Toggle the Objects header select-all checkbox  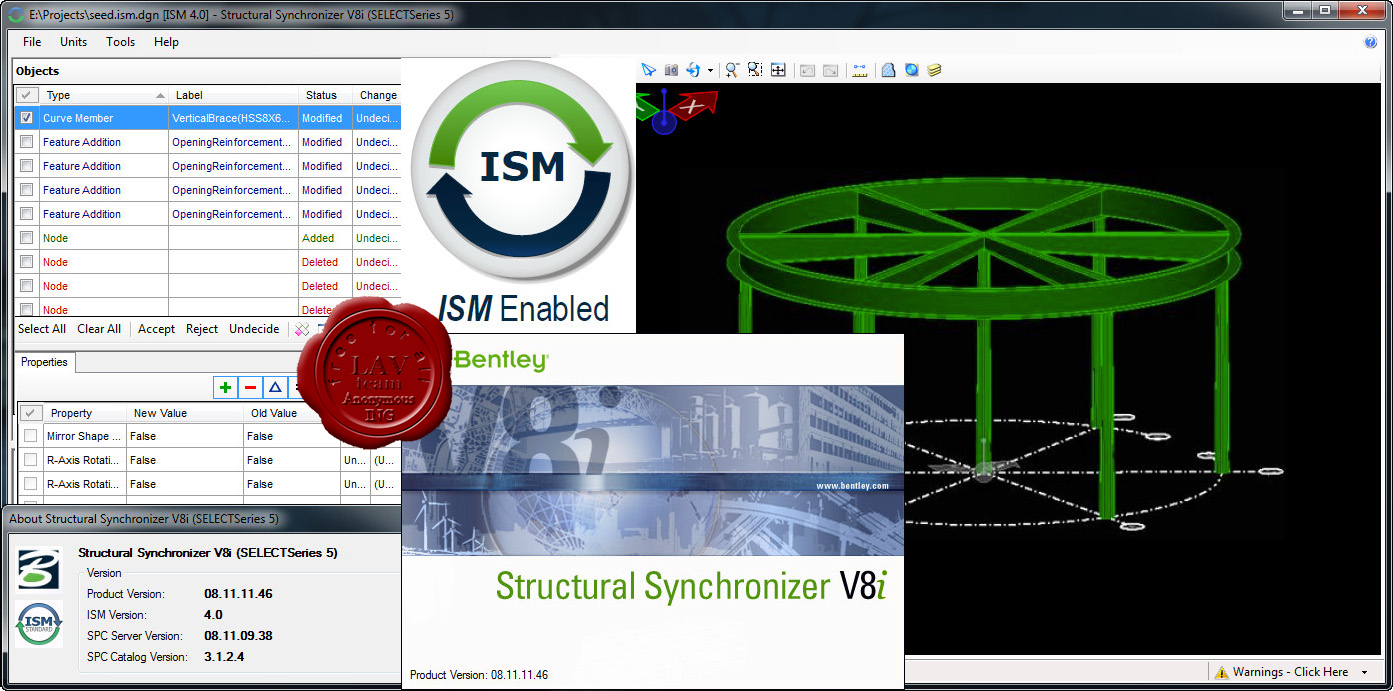coord(27,95)
